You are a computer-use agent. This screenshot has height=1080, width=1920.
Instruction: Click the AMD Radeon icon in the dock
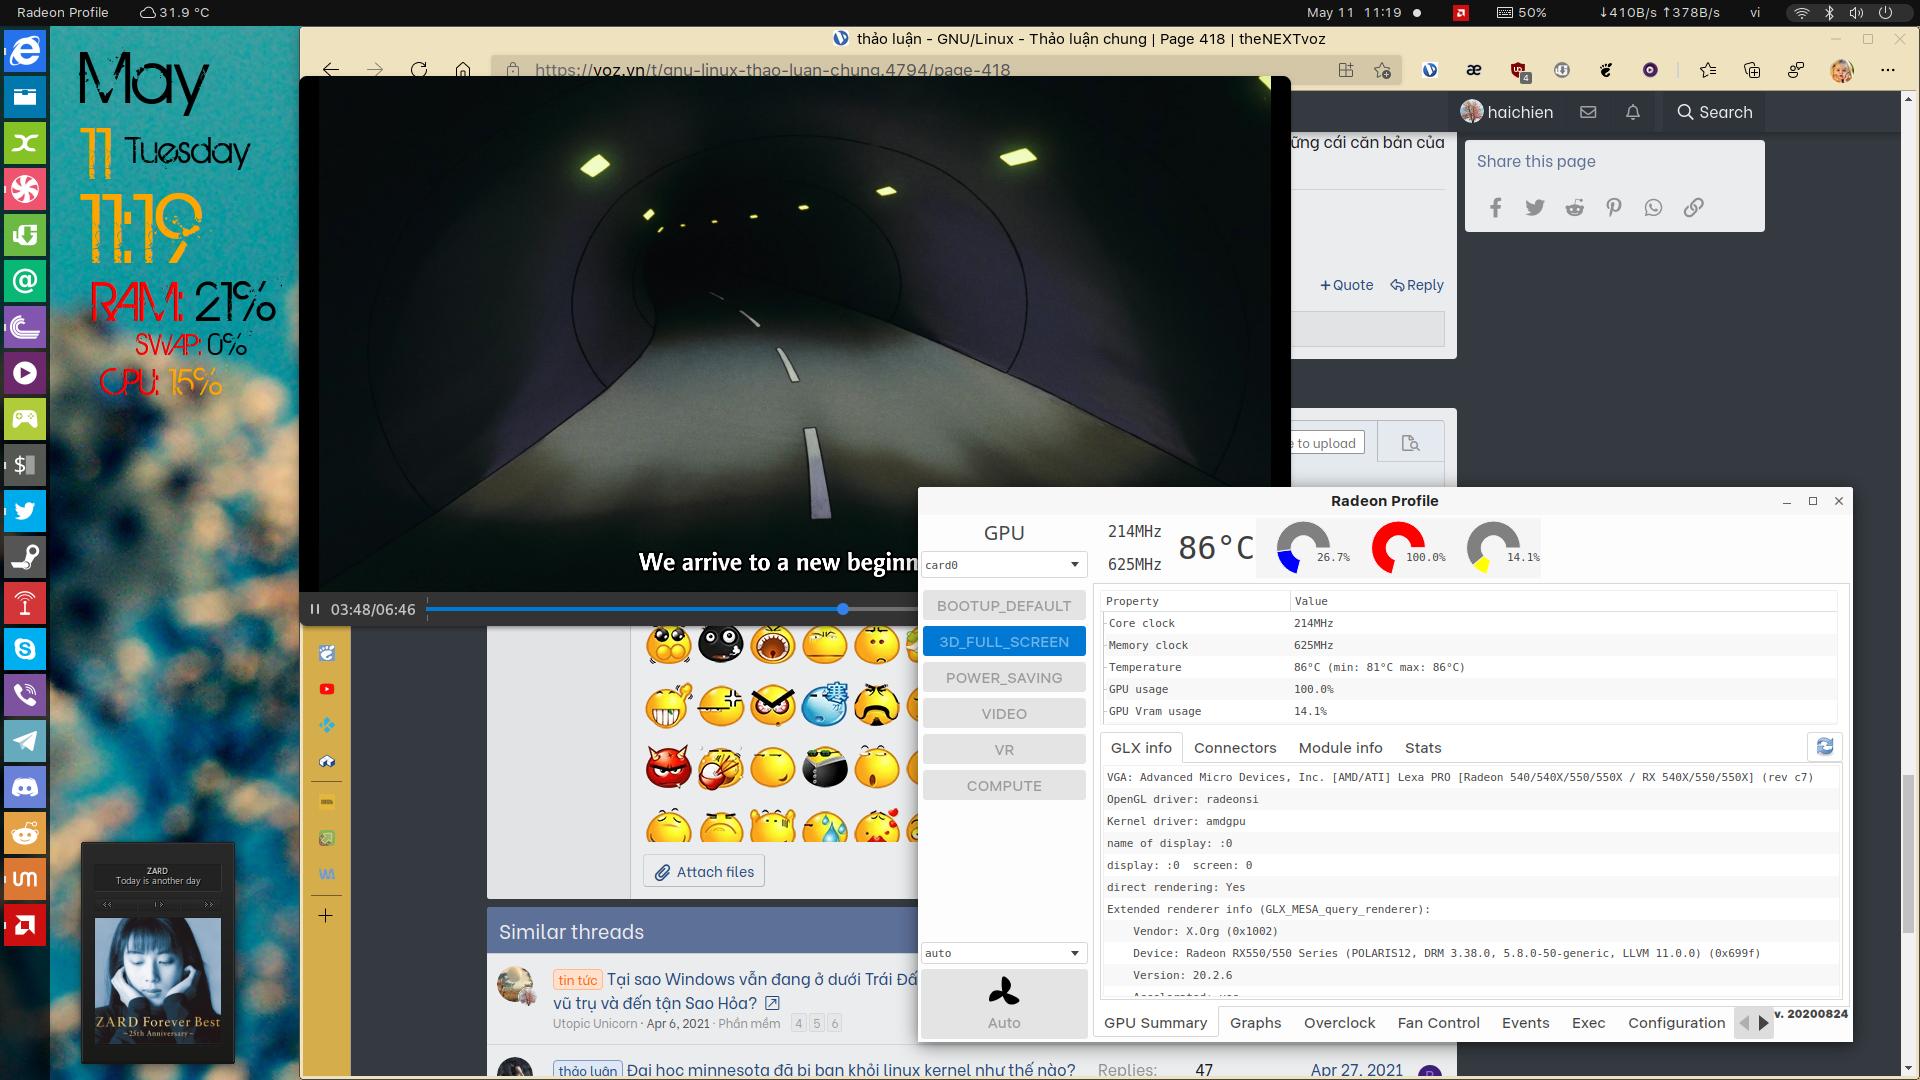(x=25, y=925)
